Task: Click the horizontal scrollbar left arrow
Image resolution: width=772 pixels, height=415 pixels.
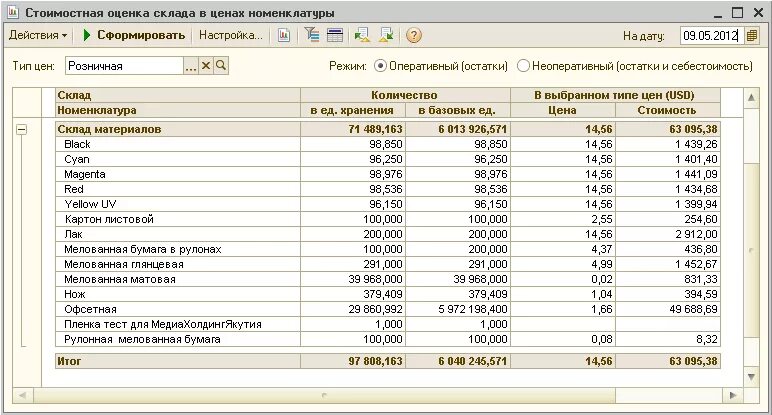Action: click(22, 395)
